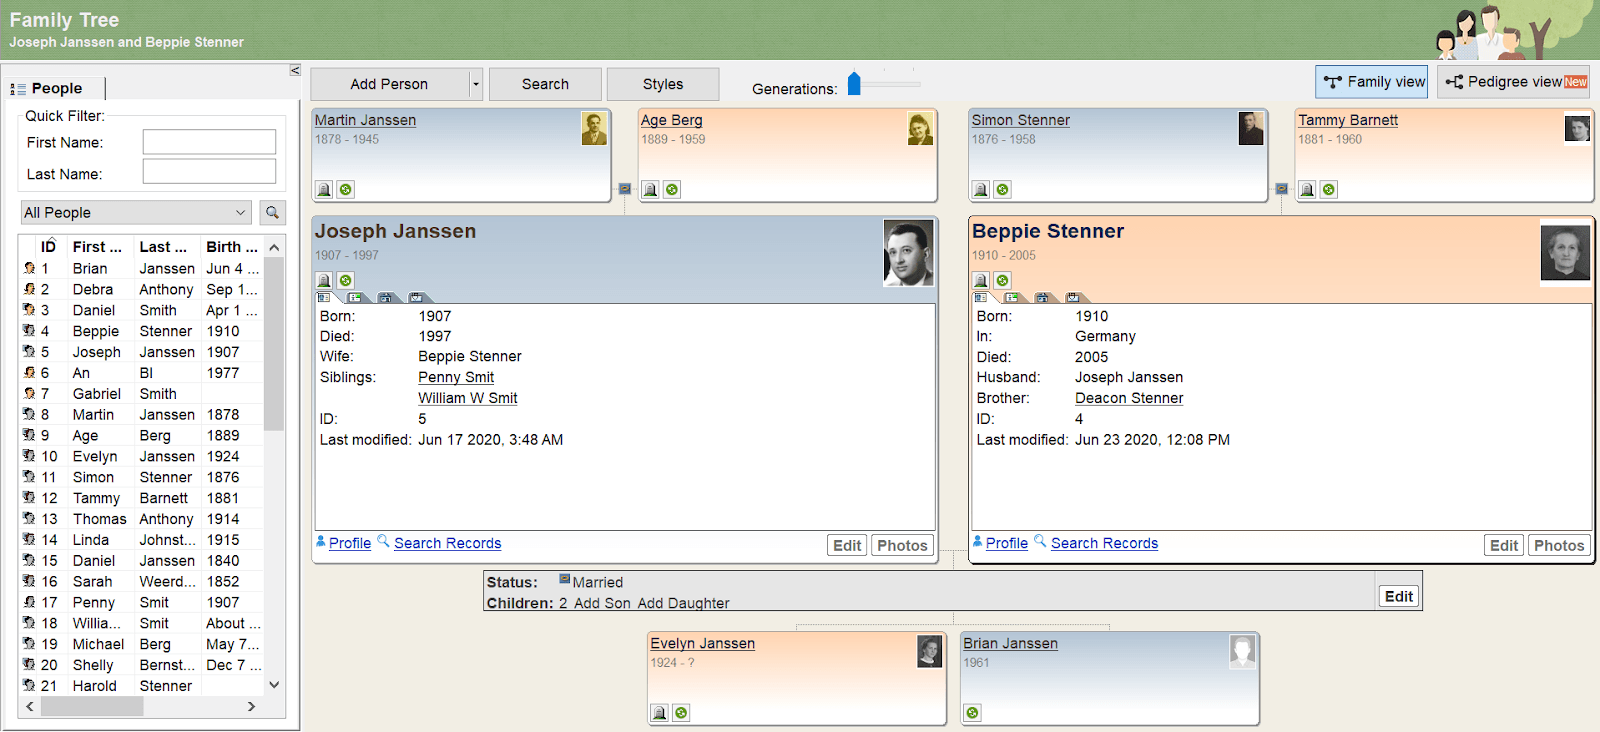Open Search Records link for Joseph Janssen
The image size is (1600, 732).
tap(447, 543)
